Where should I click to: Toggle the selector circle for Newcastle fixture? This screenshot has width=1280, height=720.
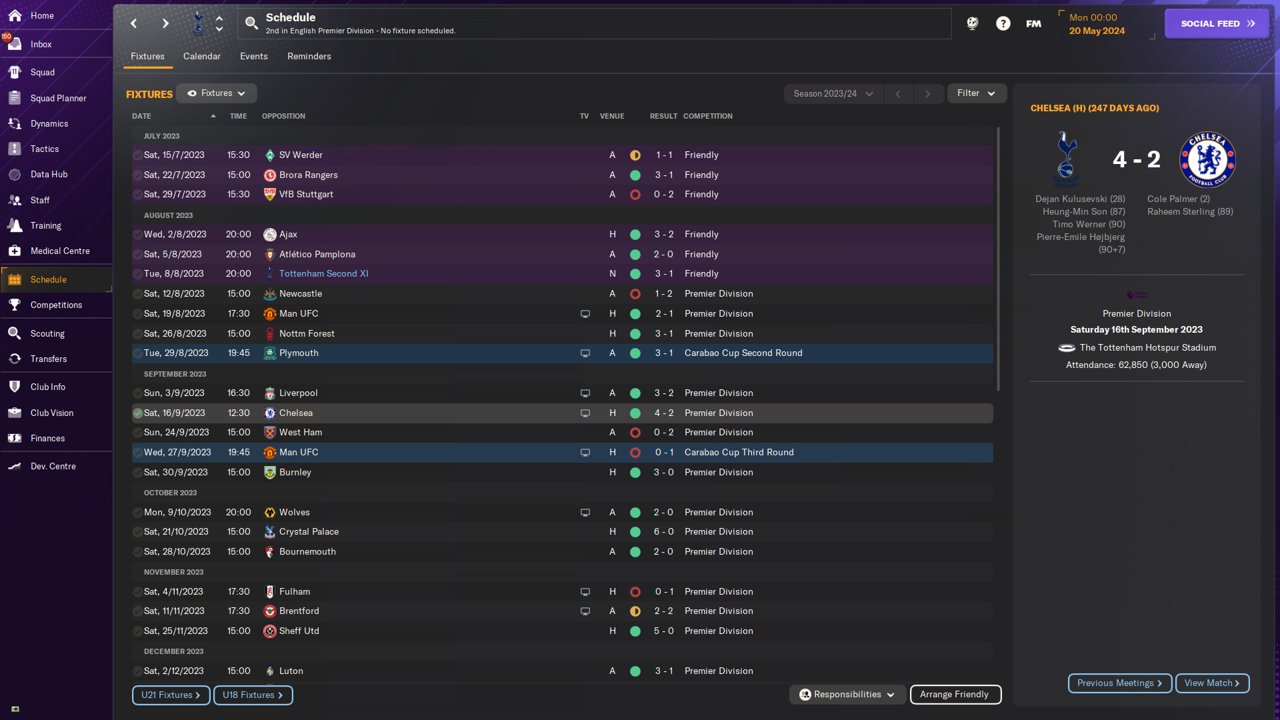click(x=138, y=294)
